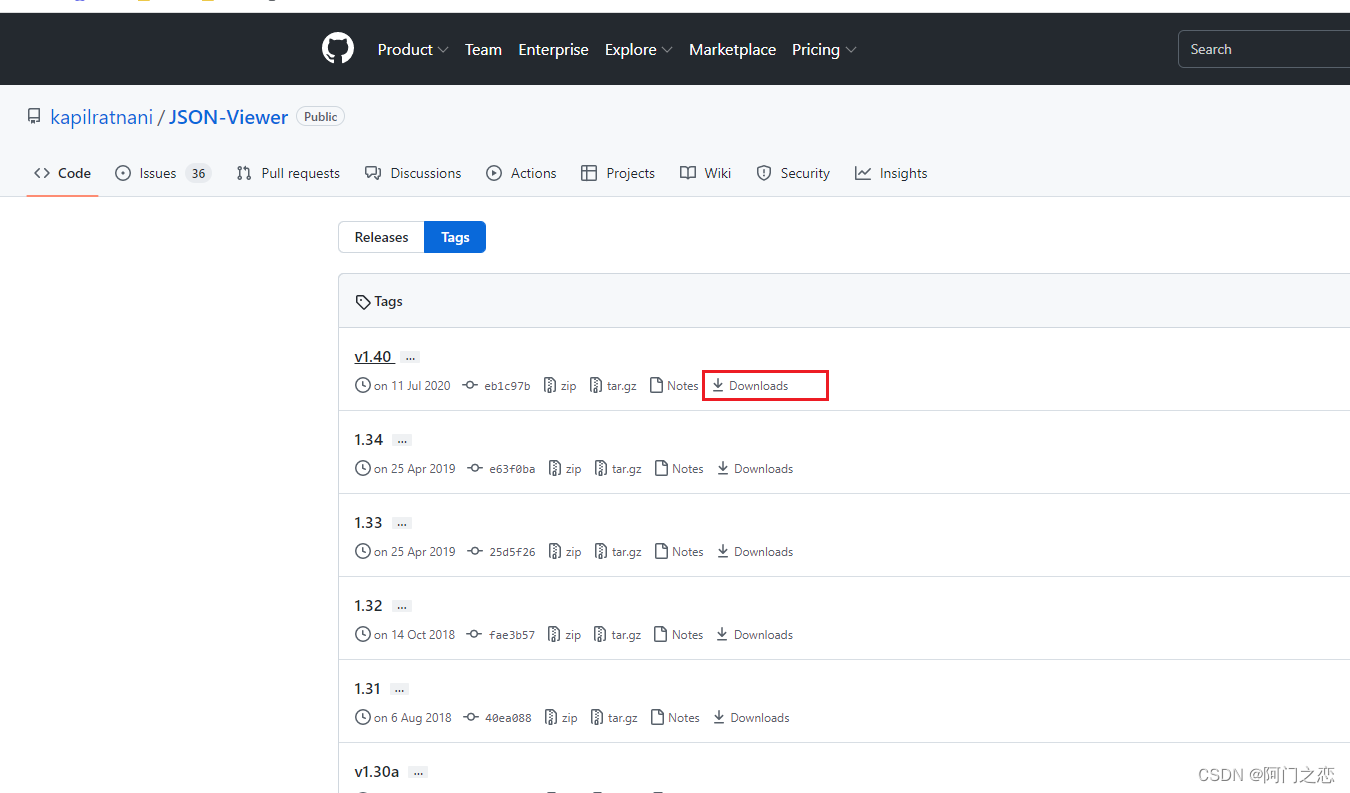Open the JSON-Viewer repository link
The image size is (1350, 793).
(x=228, y=117)
